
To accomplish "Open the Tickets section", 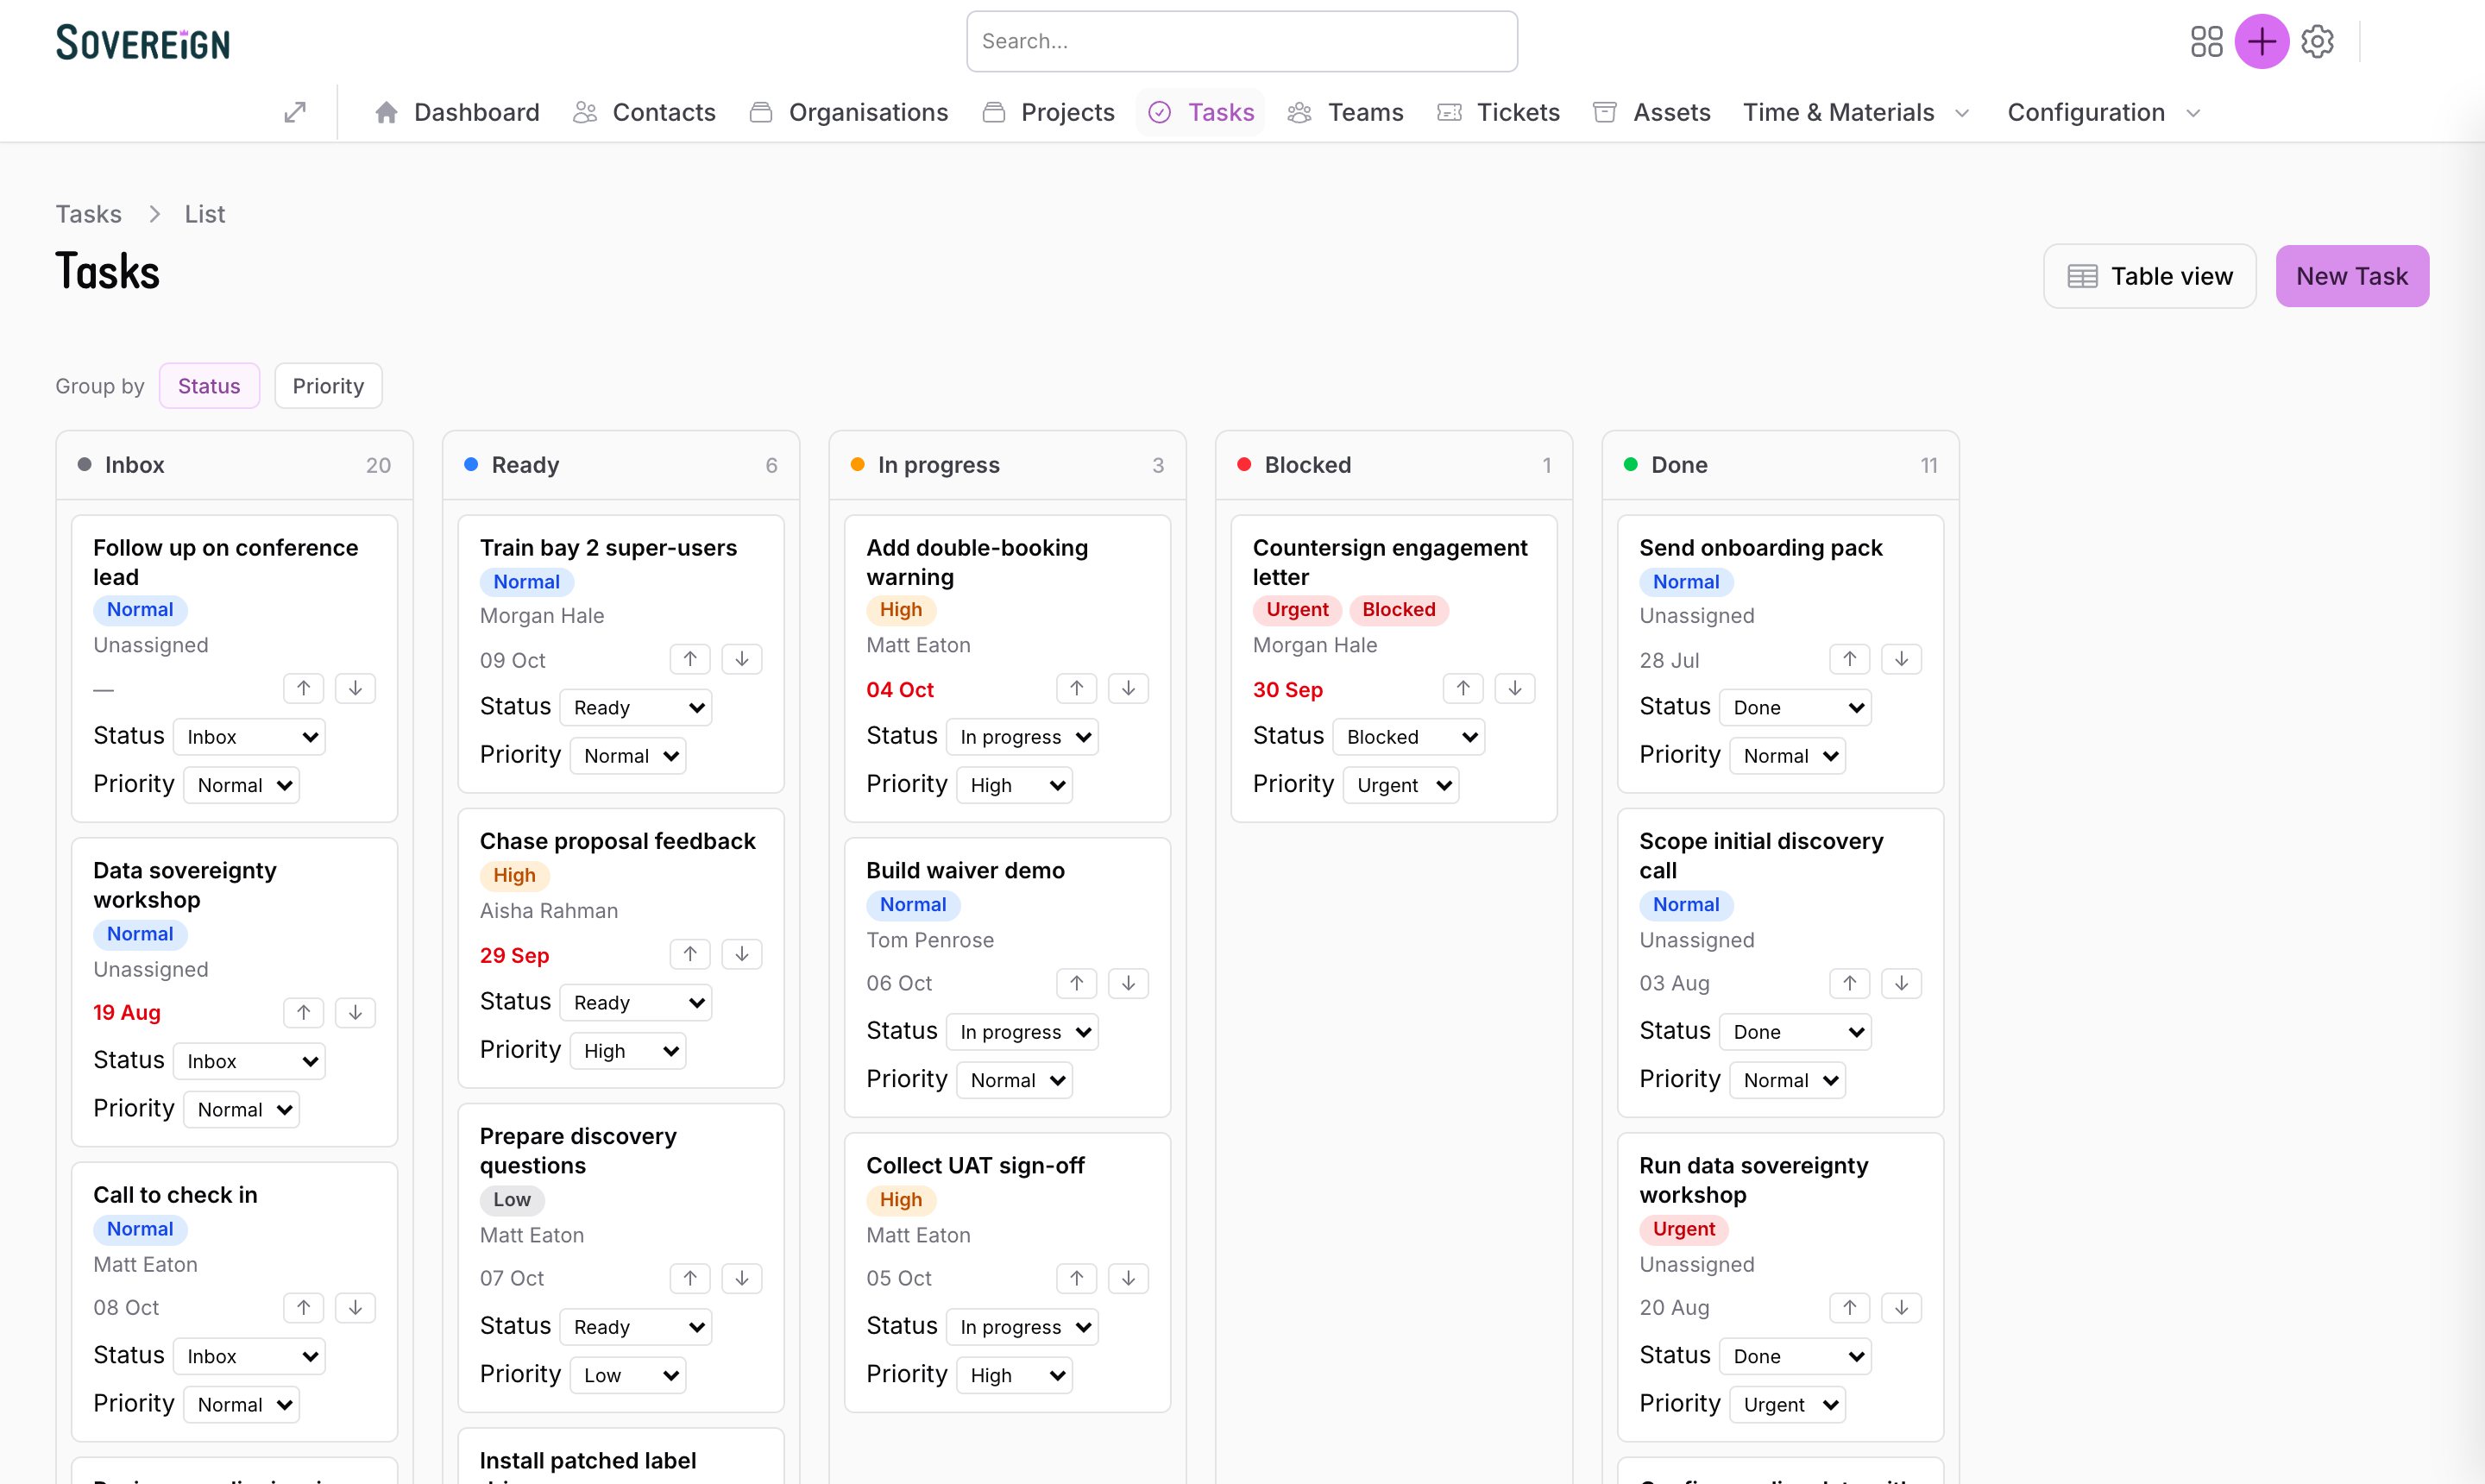I will 1498,112.
